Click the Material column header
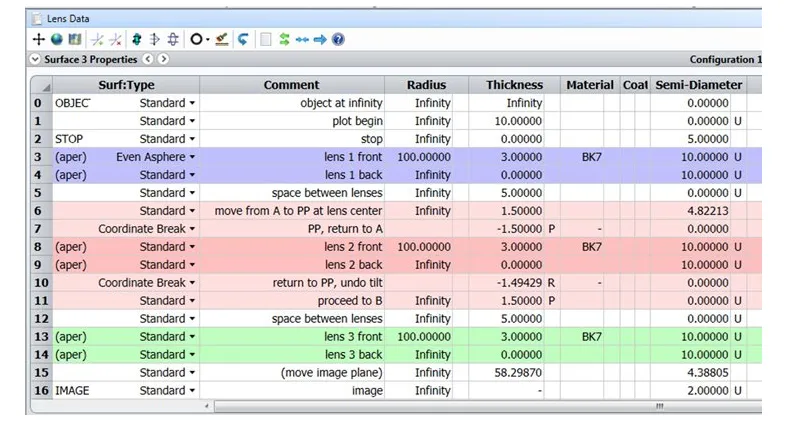This screenshot has height=425, width=798. pyautogui.click(x=590, y=85)
